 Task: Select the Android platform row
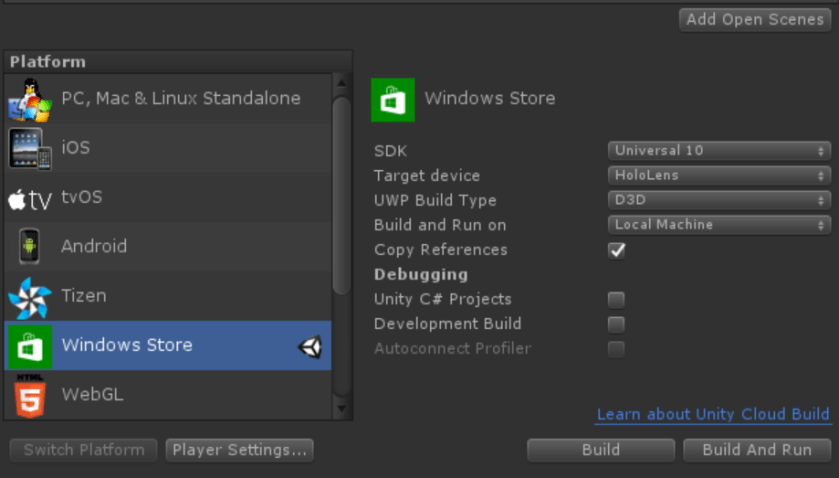(x=168, y=247)
